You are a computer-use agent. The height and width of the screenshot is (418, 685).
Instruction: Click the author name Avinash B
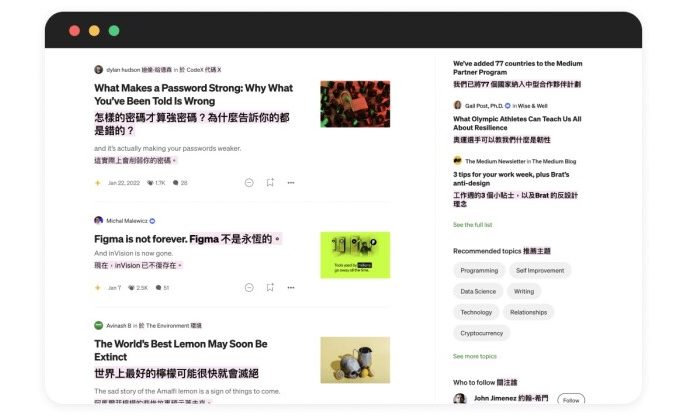click(119, 326)
